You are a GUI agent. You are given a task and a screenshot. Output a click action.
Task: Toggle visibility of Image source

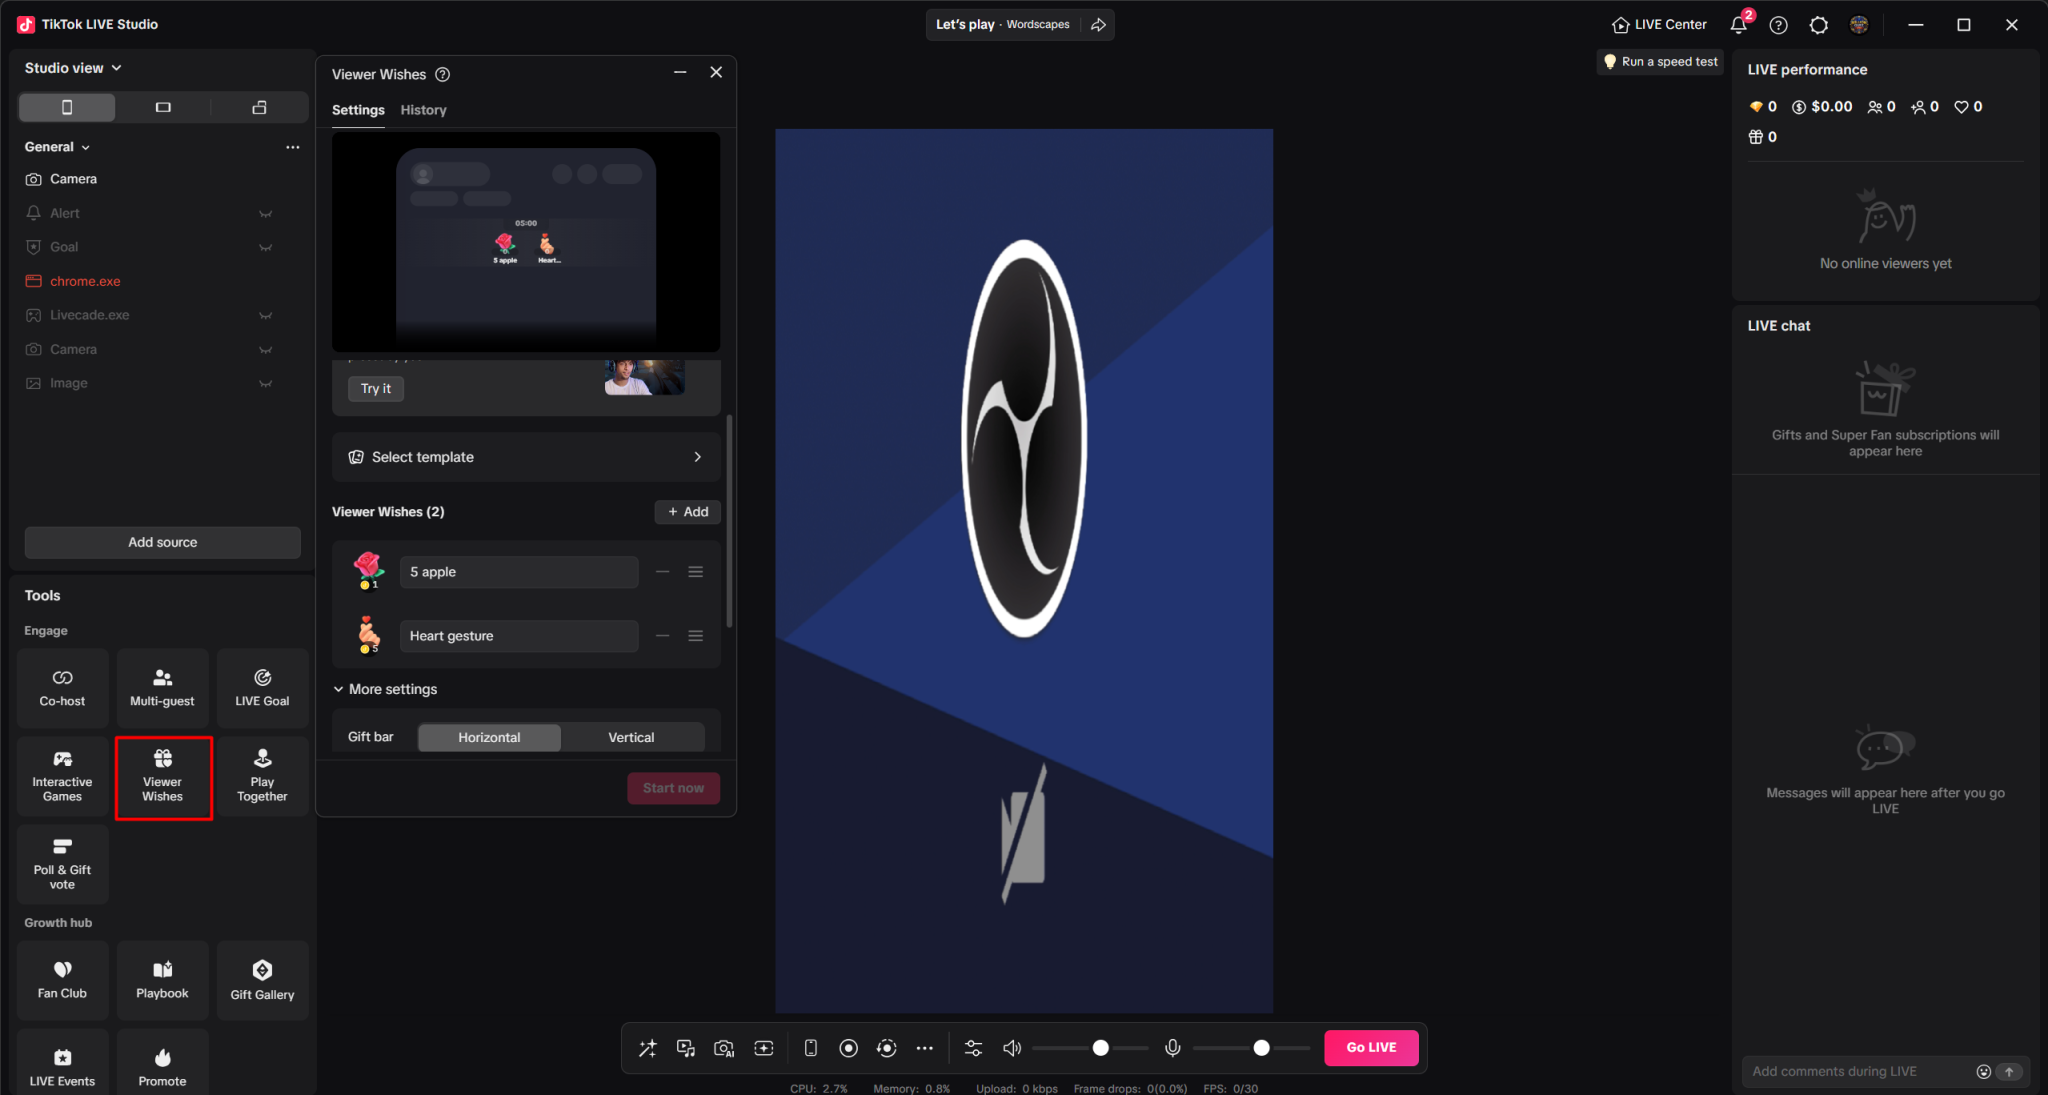pyautogui.click(x=265, y=383)
